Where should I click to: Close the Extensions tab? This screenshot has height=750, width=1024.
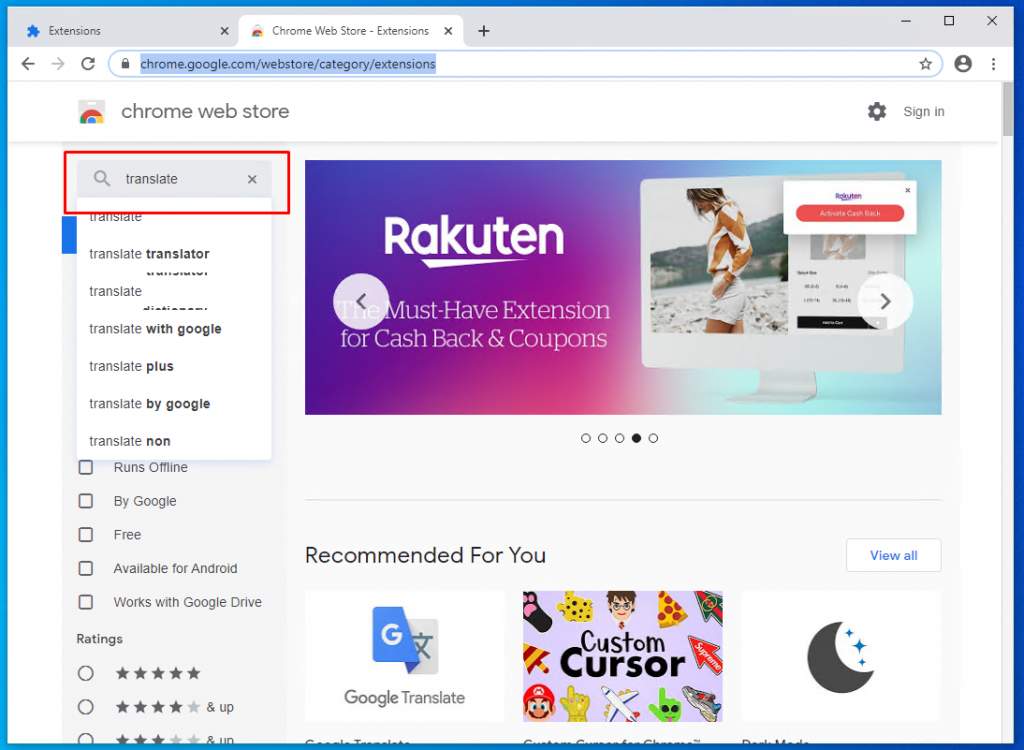(x=224, y=31)
